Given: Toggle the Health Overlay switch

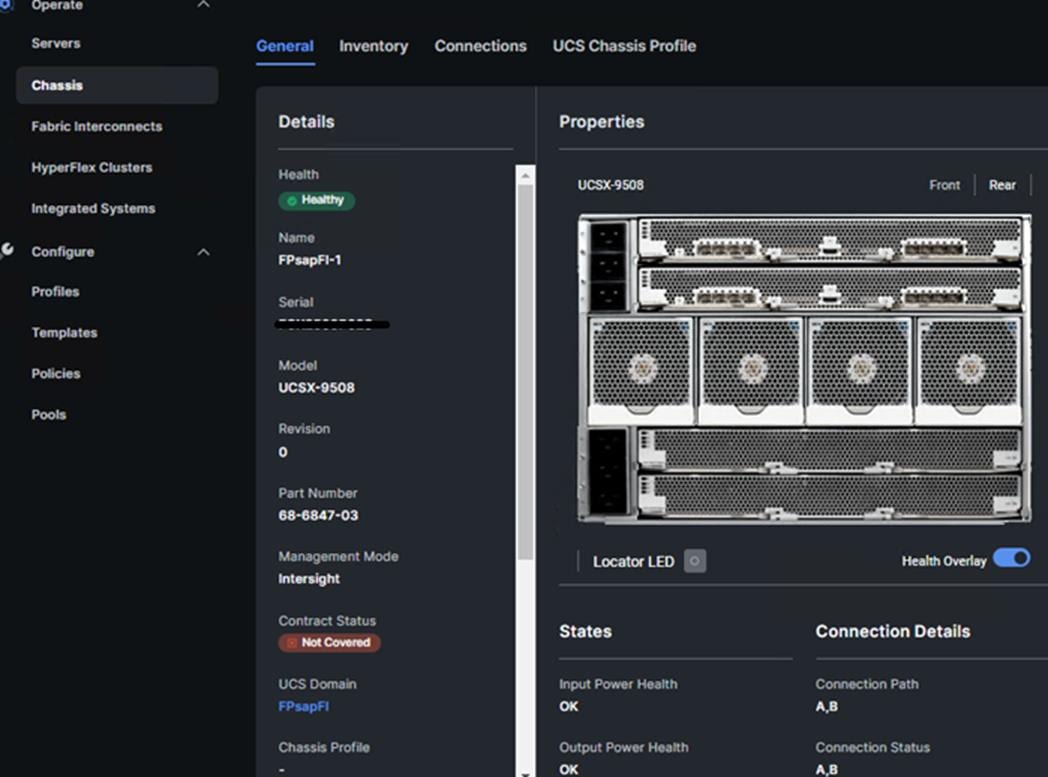Looking at the screenshot, I should [1011, 559].
